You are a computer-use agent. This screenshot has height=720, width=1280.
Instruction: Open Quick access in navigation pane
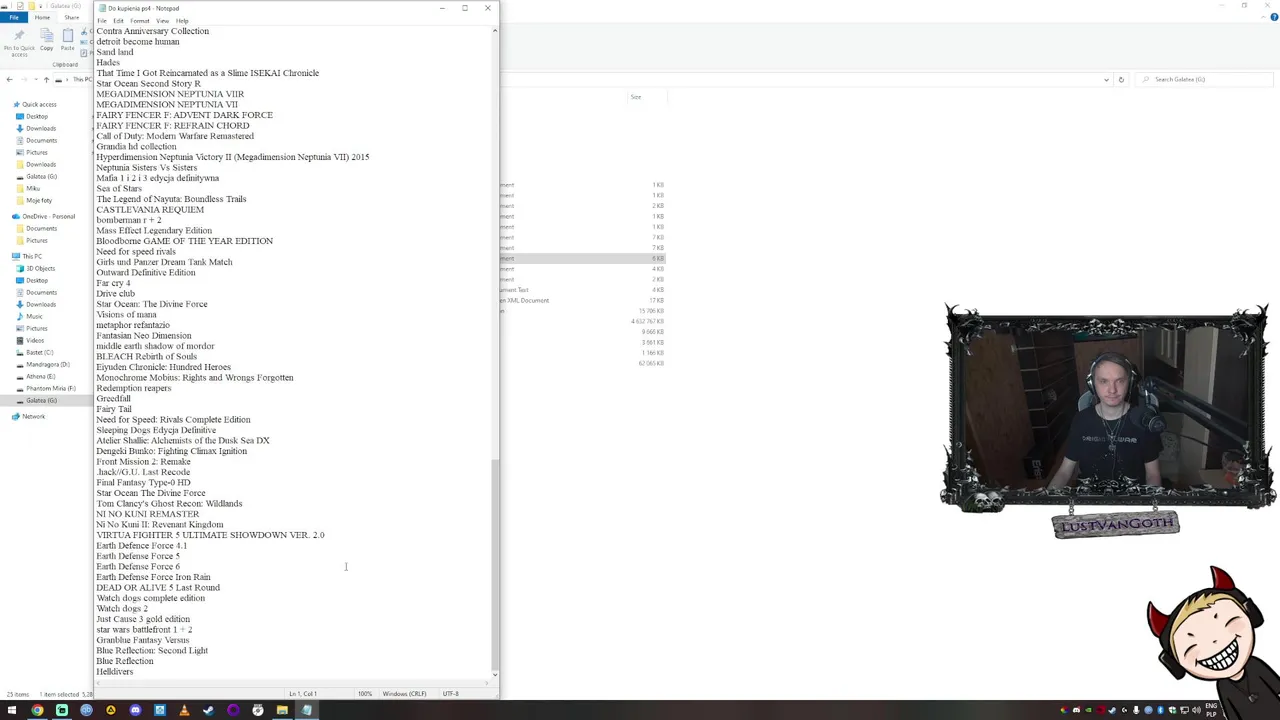coord(40,104)
